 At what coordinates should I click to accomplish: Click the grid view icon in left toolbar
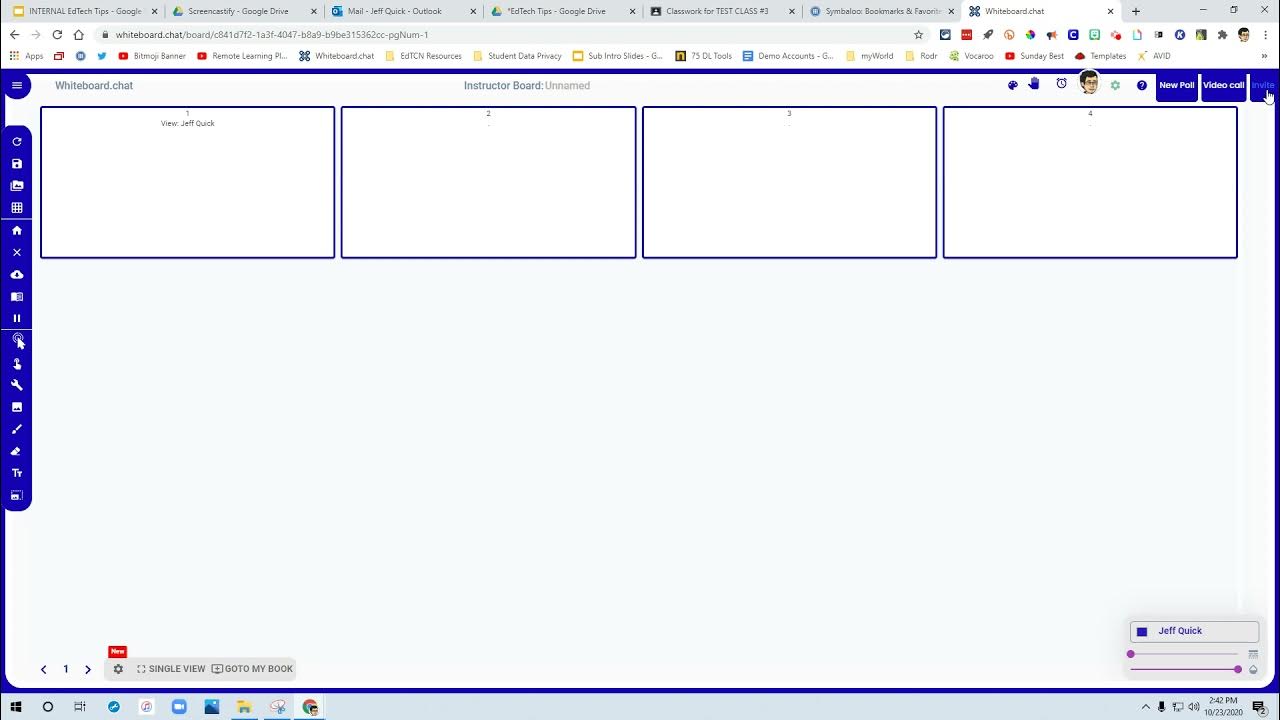[x=16, y=208]
